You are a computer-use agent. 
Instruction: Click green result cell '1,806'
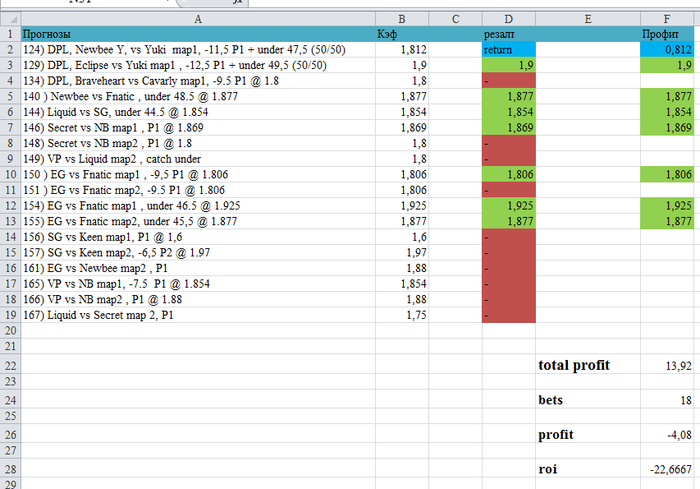508,175
